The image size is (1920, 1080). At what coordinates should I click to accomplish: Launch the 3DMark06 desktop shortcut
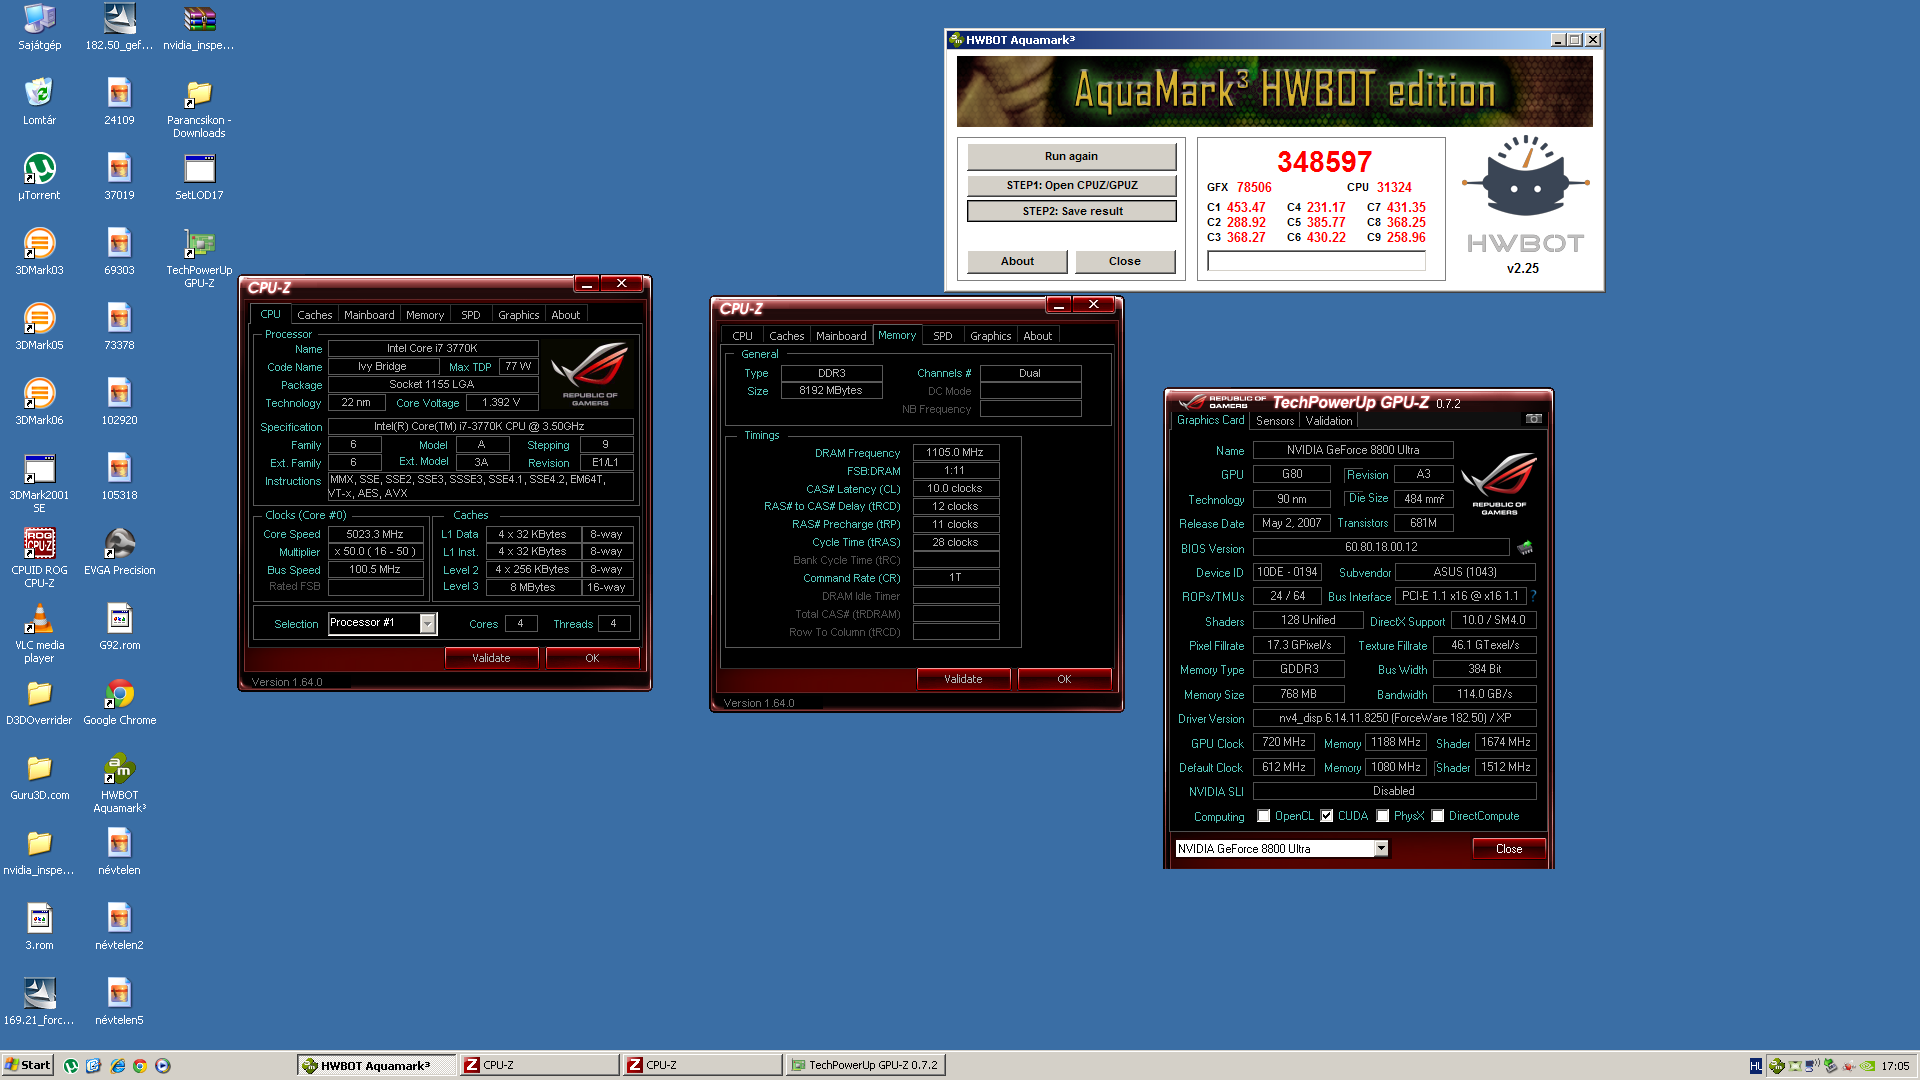(39, 401)
